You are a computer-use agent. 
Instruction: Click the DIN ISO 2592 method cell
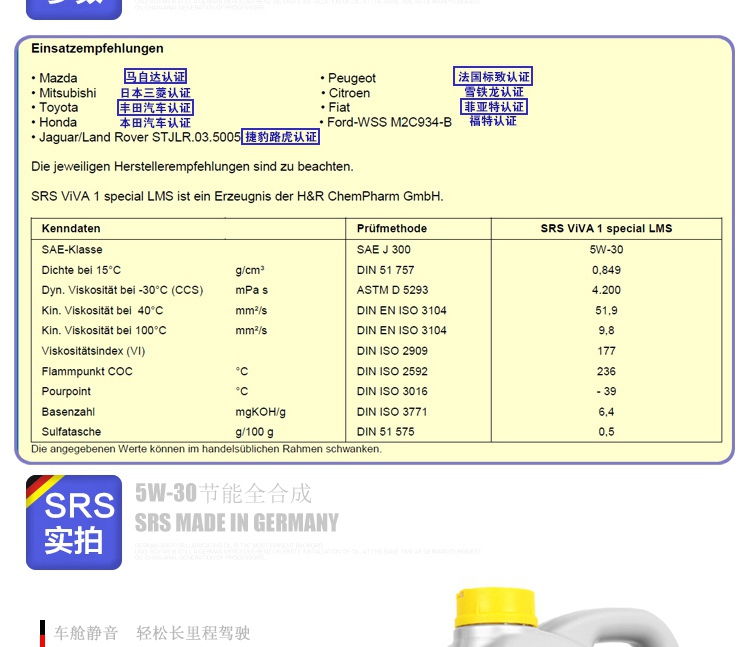(392, 371)
